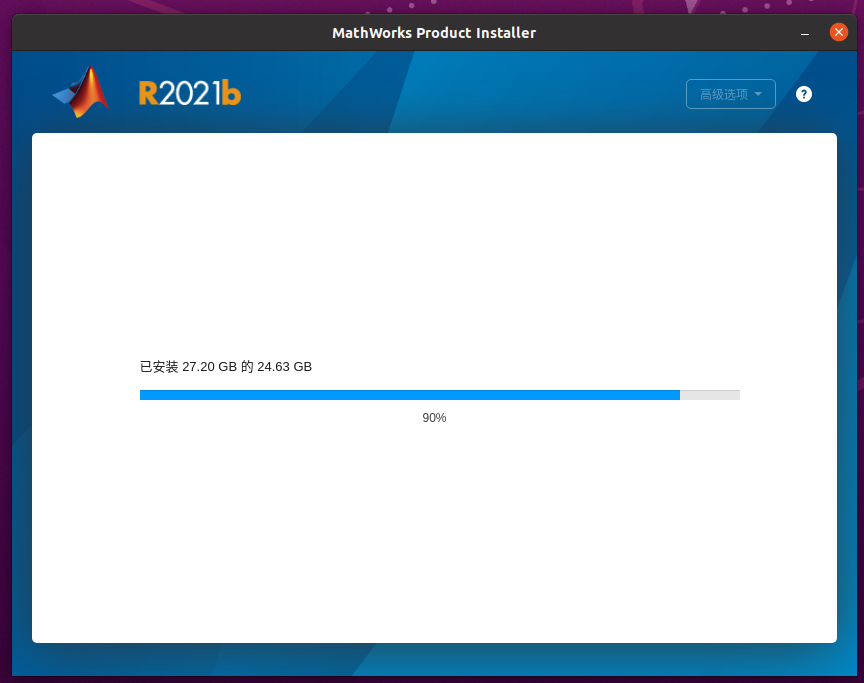
Task: Click the MATLAB logo icon
Action: point(81,92)
